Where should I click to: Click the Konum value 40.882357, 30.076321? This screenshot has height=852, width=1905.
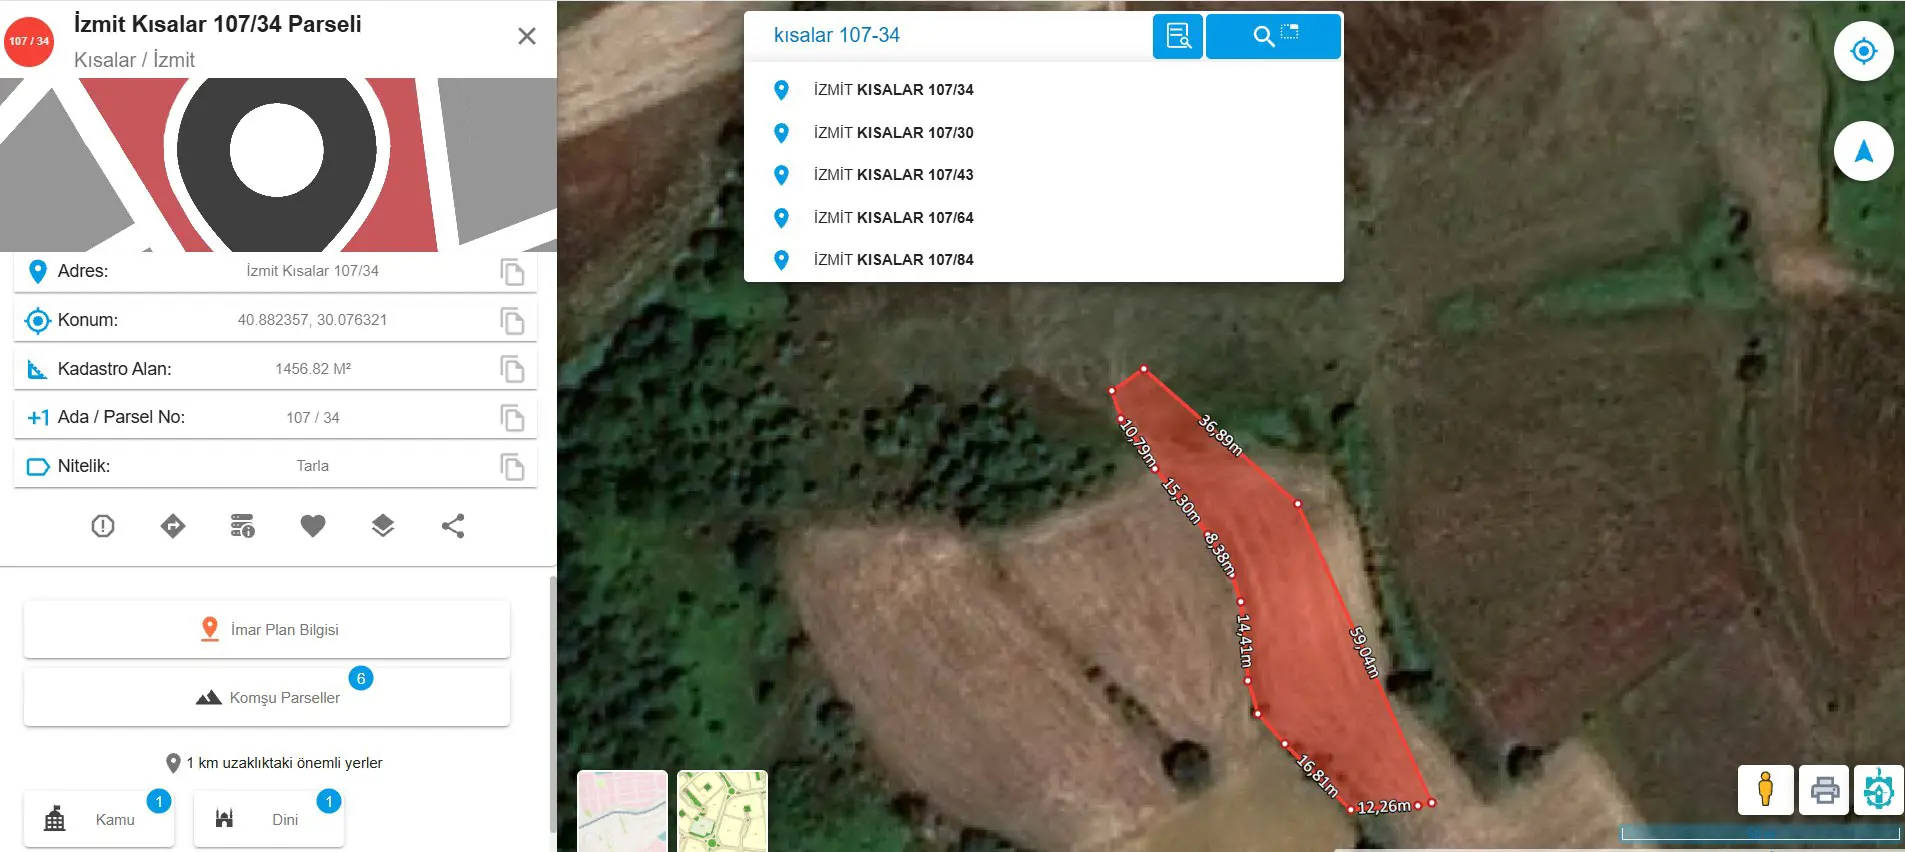(312, 320)
